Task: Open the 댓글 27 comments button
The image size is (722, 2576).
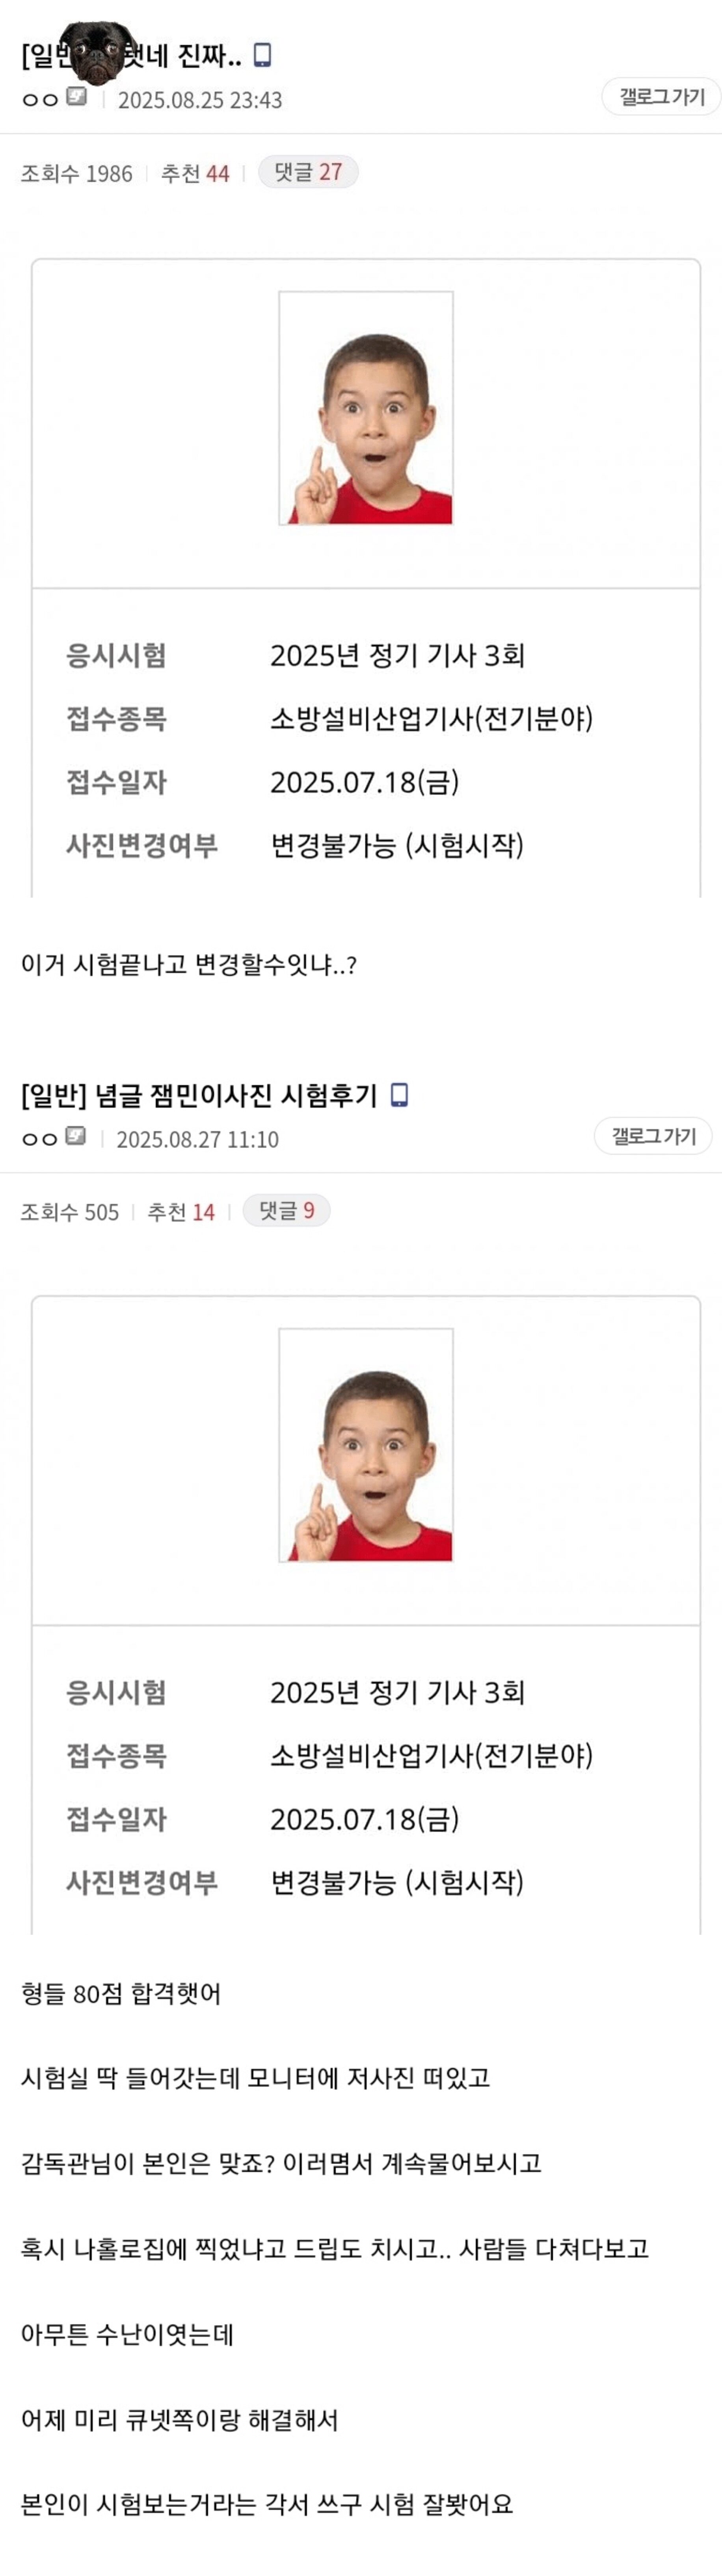Action: [x=308, y=172]
